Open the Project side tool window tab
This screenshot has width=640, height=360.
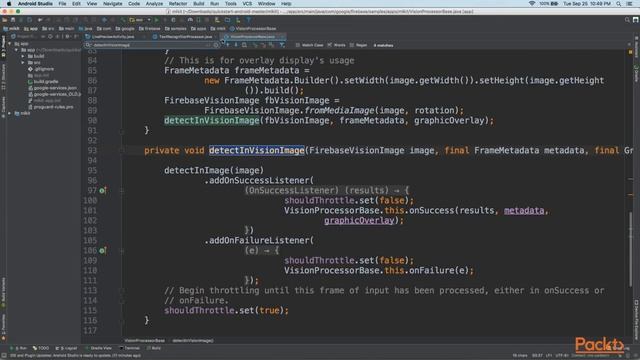tap(3, 46)
